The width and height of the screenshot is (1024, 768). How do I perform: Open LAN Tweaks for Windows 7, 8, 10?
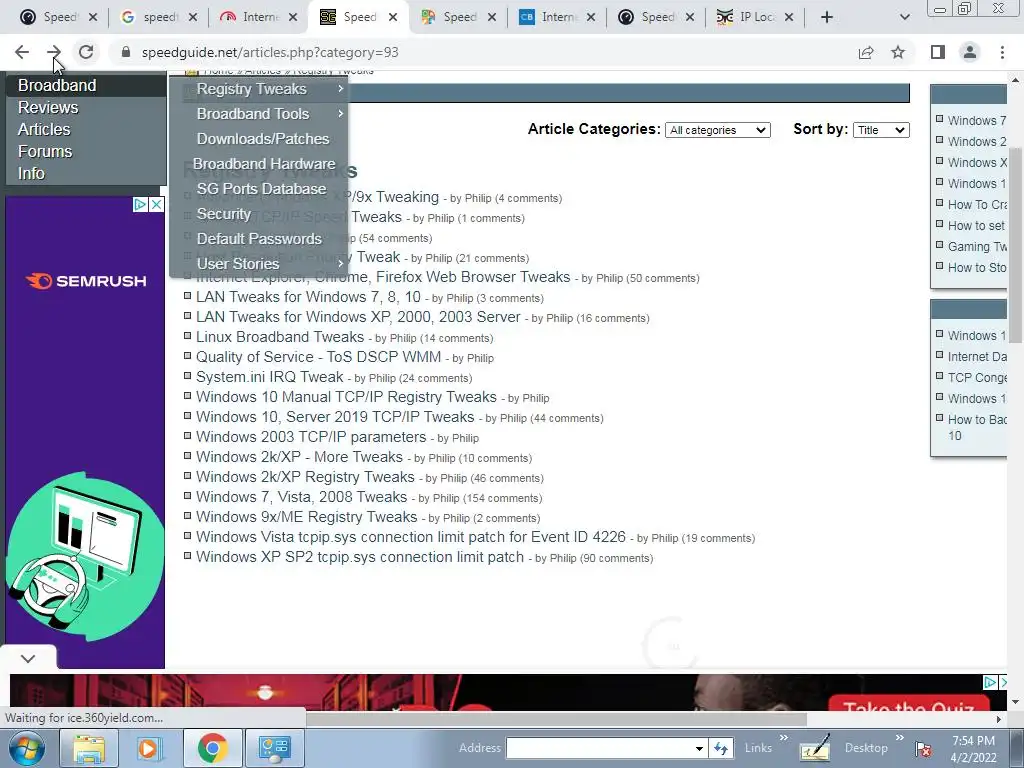[308, 297]
